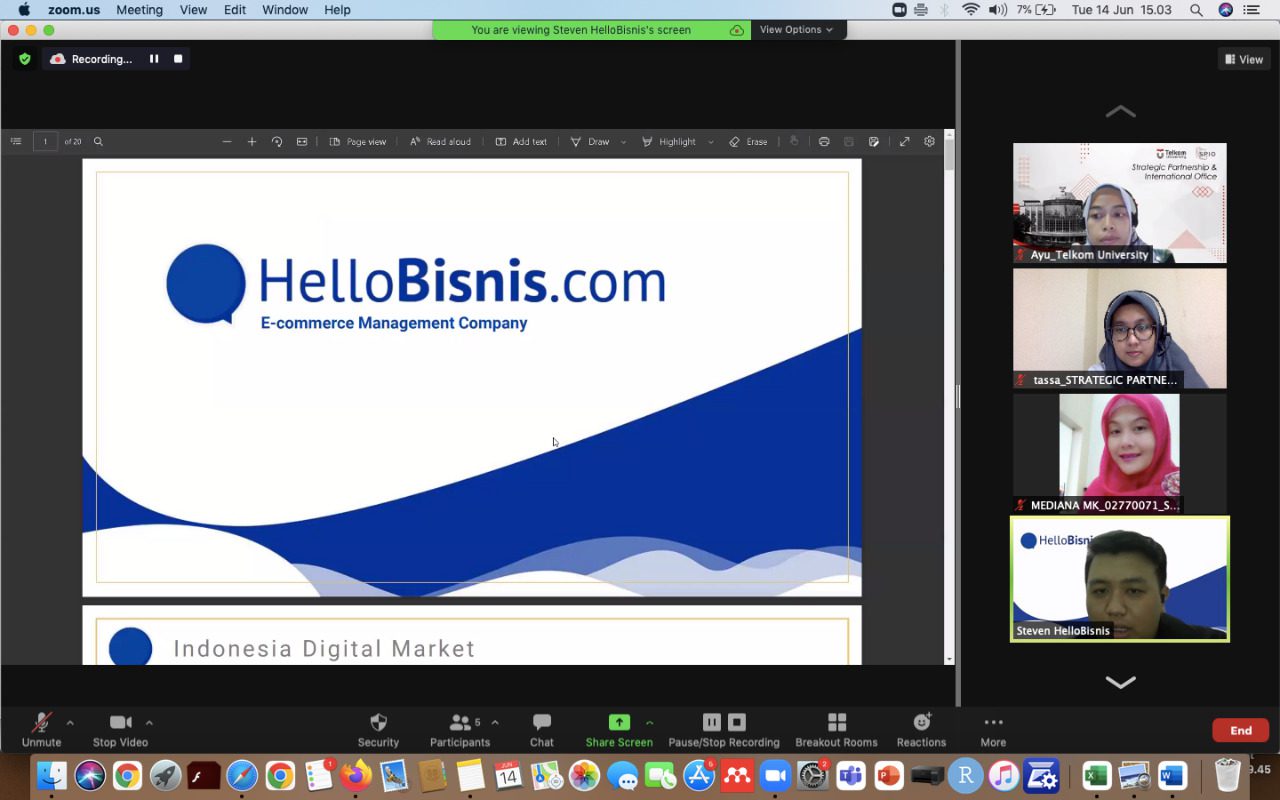Select MEDIANA MK video thumbnail
The image size is (1280, 800).
(x=1120, y=453)
